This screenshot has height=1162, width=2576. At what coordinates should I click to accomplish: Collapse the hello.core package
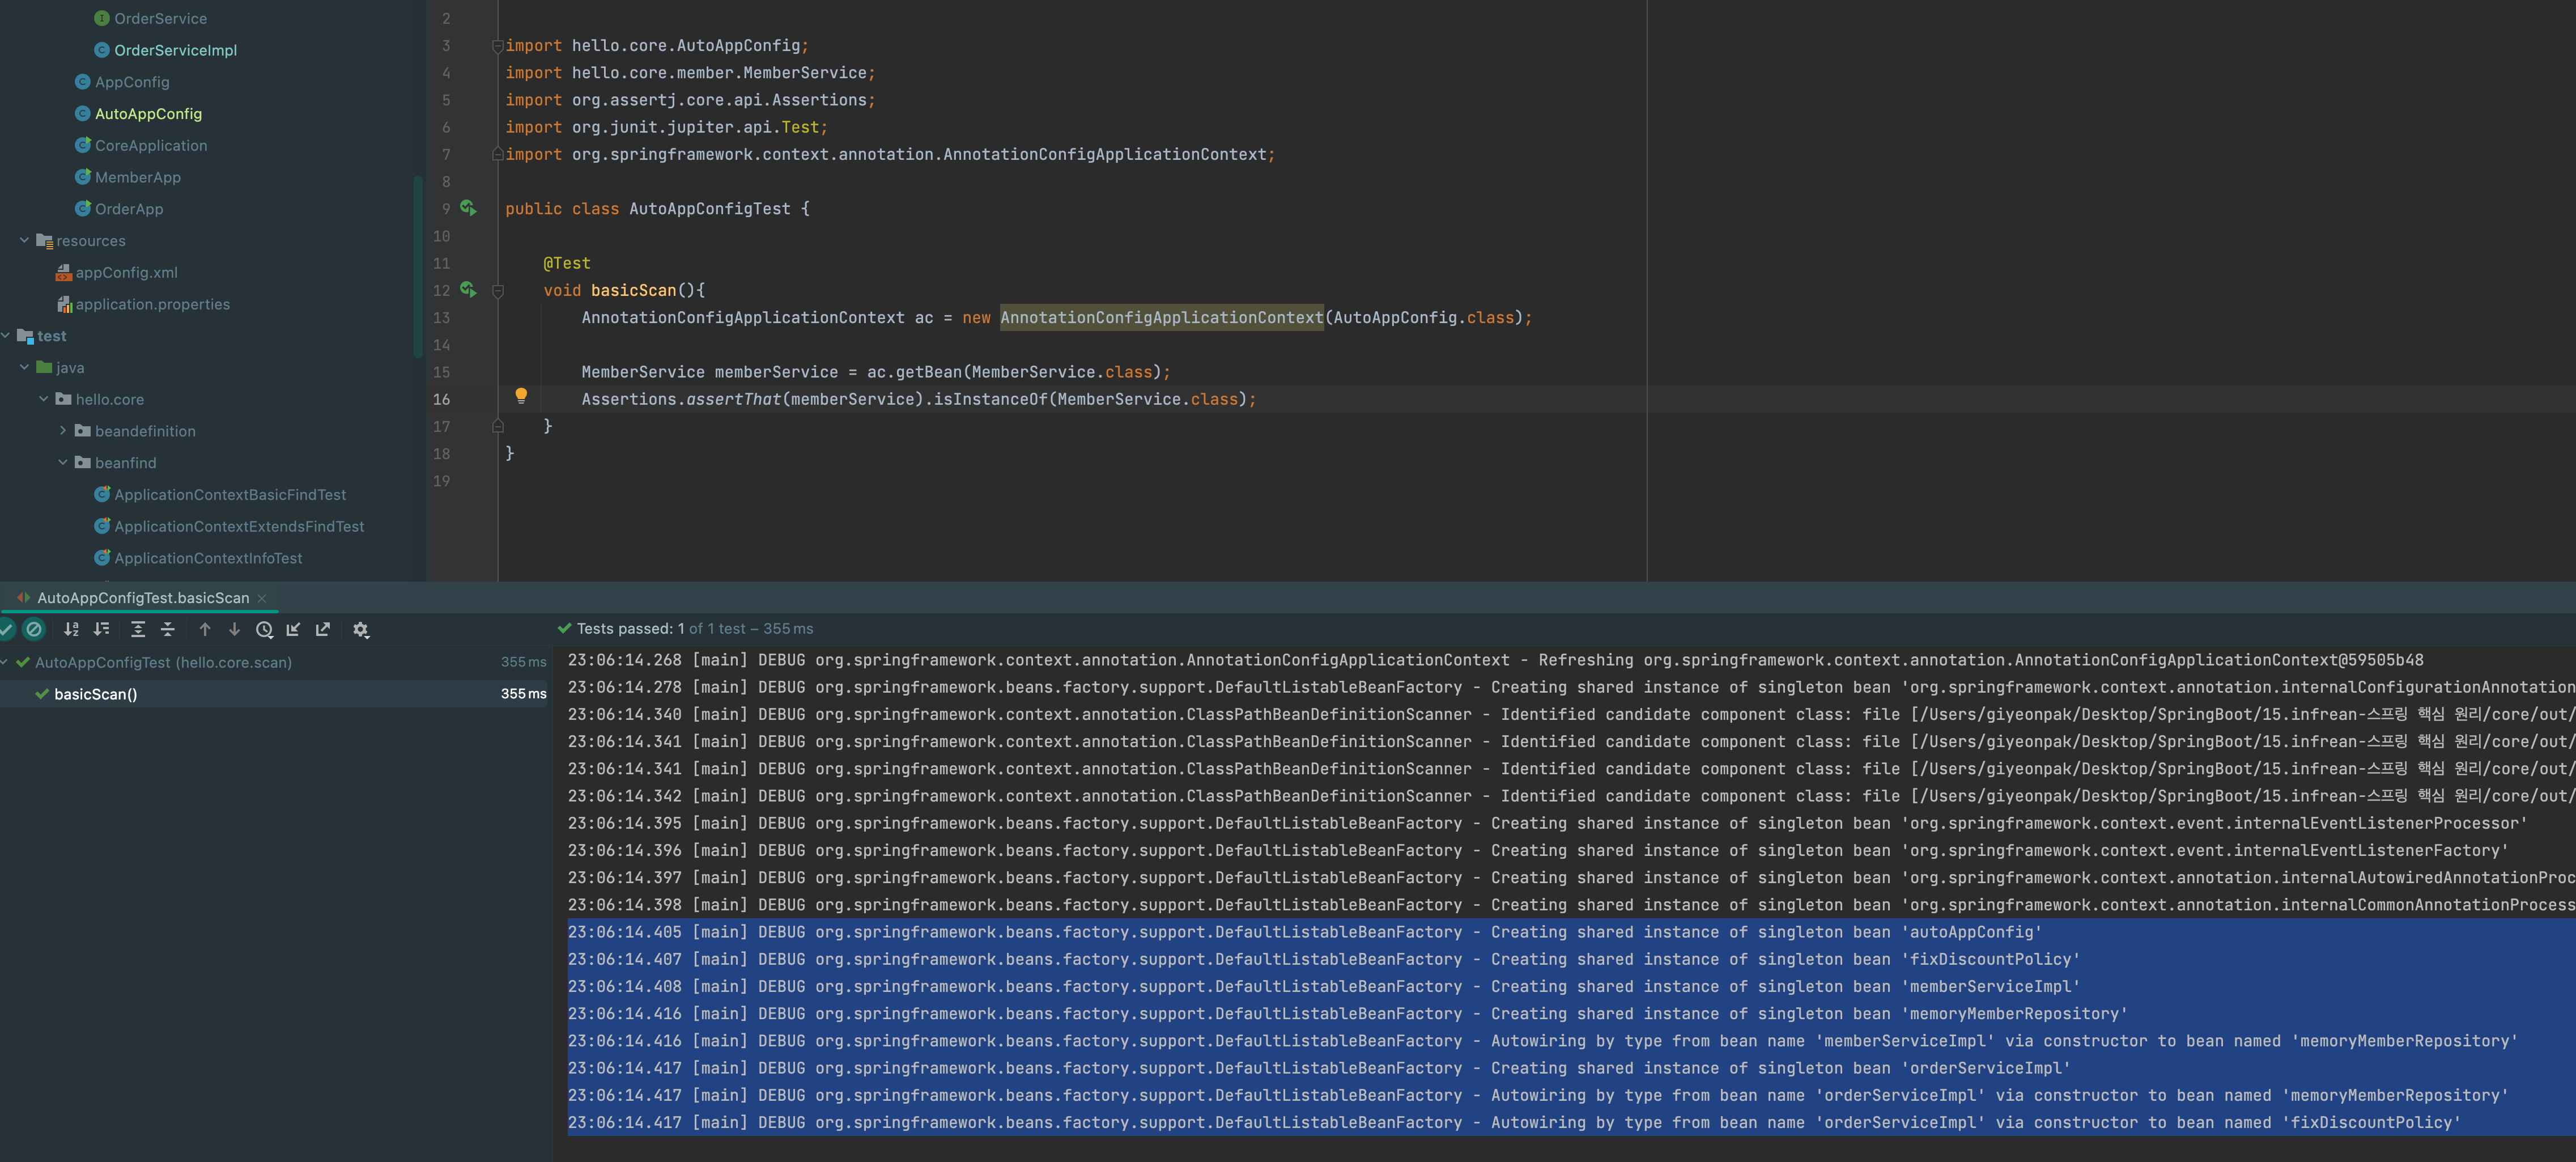(43, 399)
